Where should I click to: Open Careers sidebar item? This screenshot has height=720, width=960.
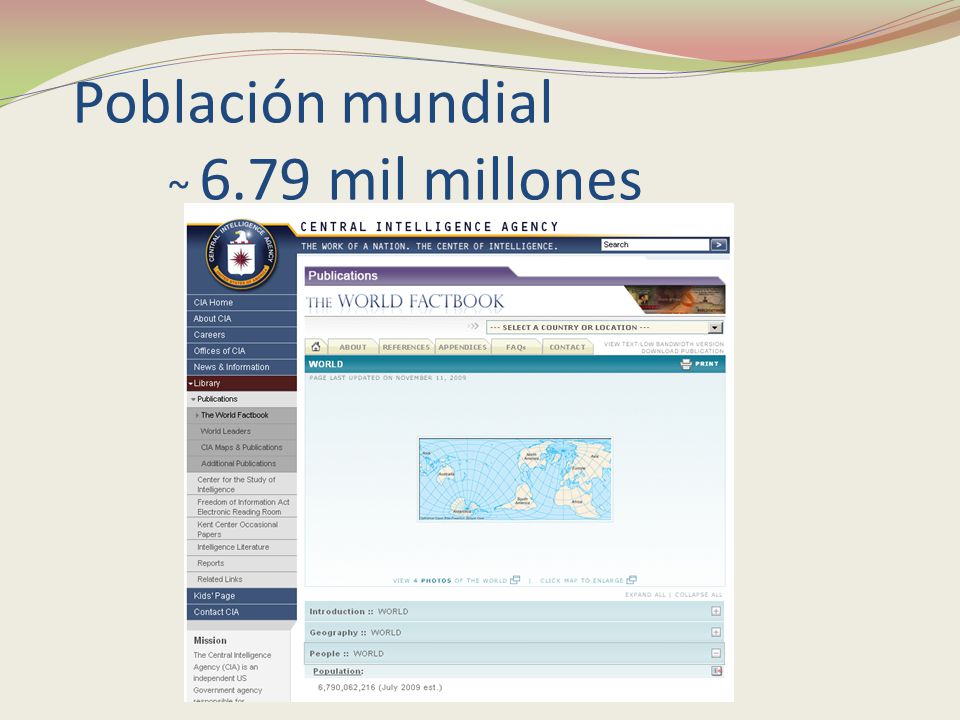tap(241, 335)
